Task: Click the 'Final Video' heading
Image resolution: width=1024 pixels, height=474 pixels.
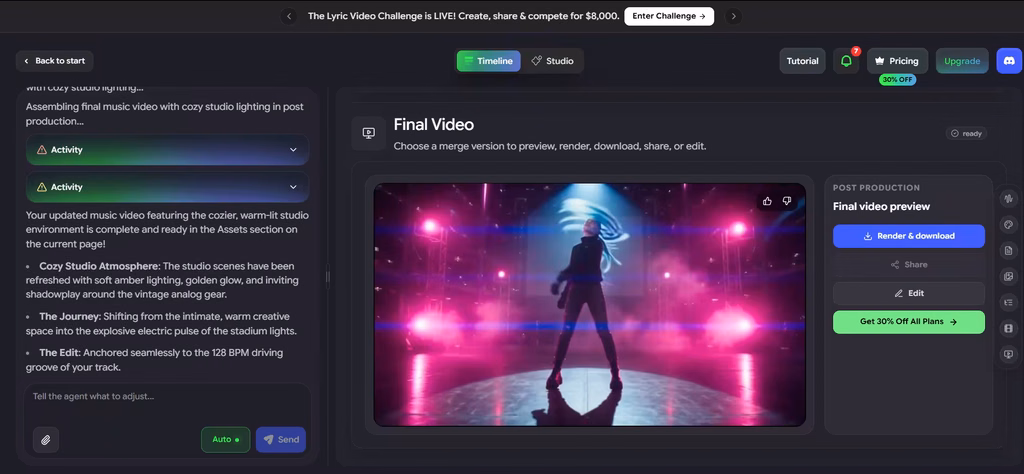Action: coord(434,125)
